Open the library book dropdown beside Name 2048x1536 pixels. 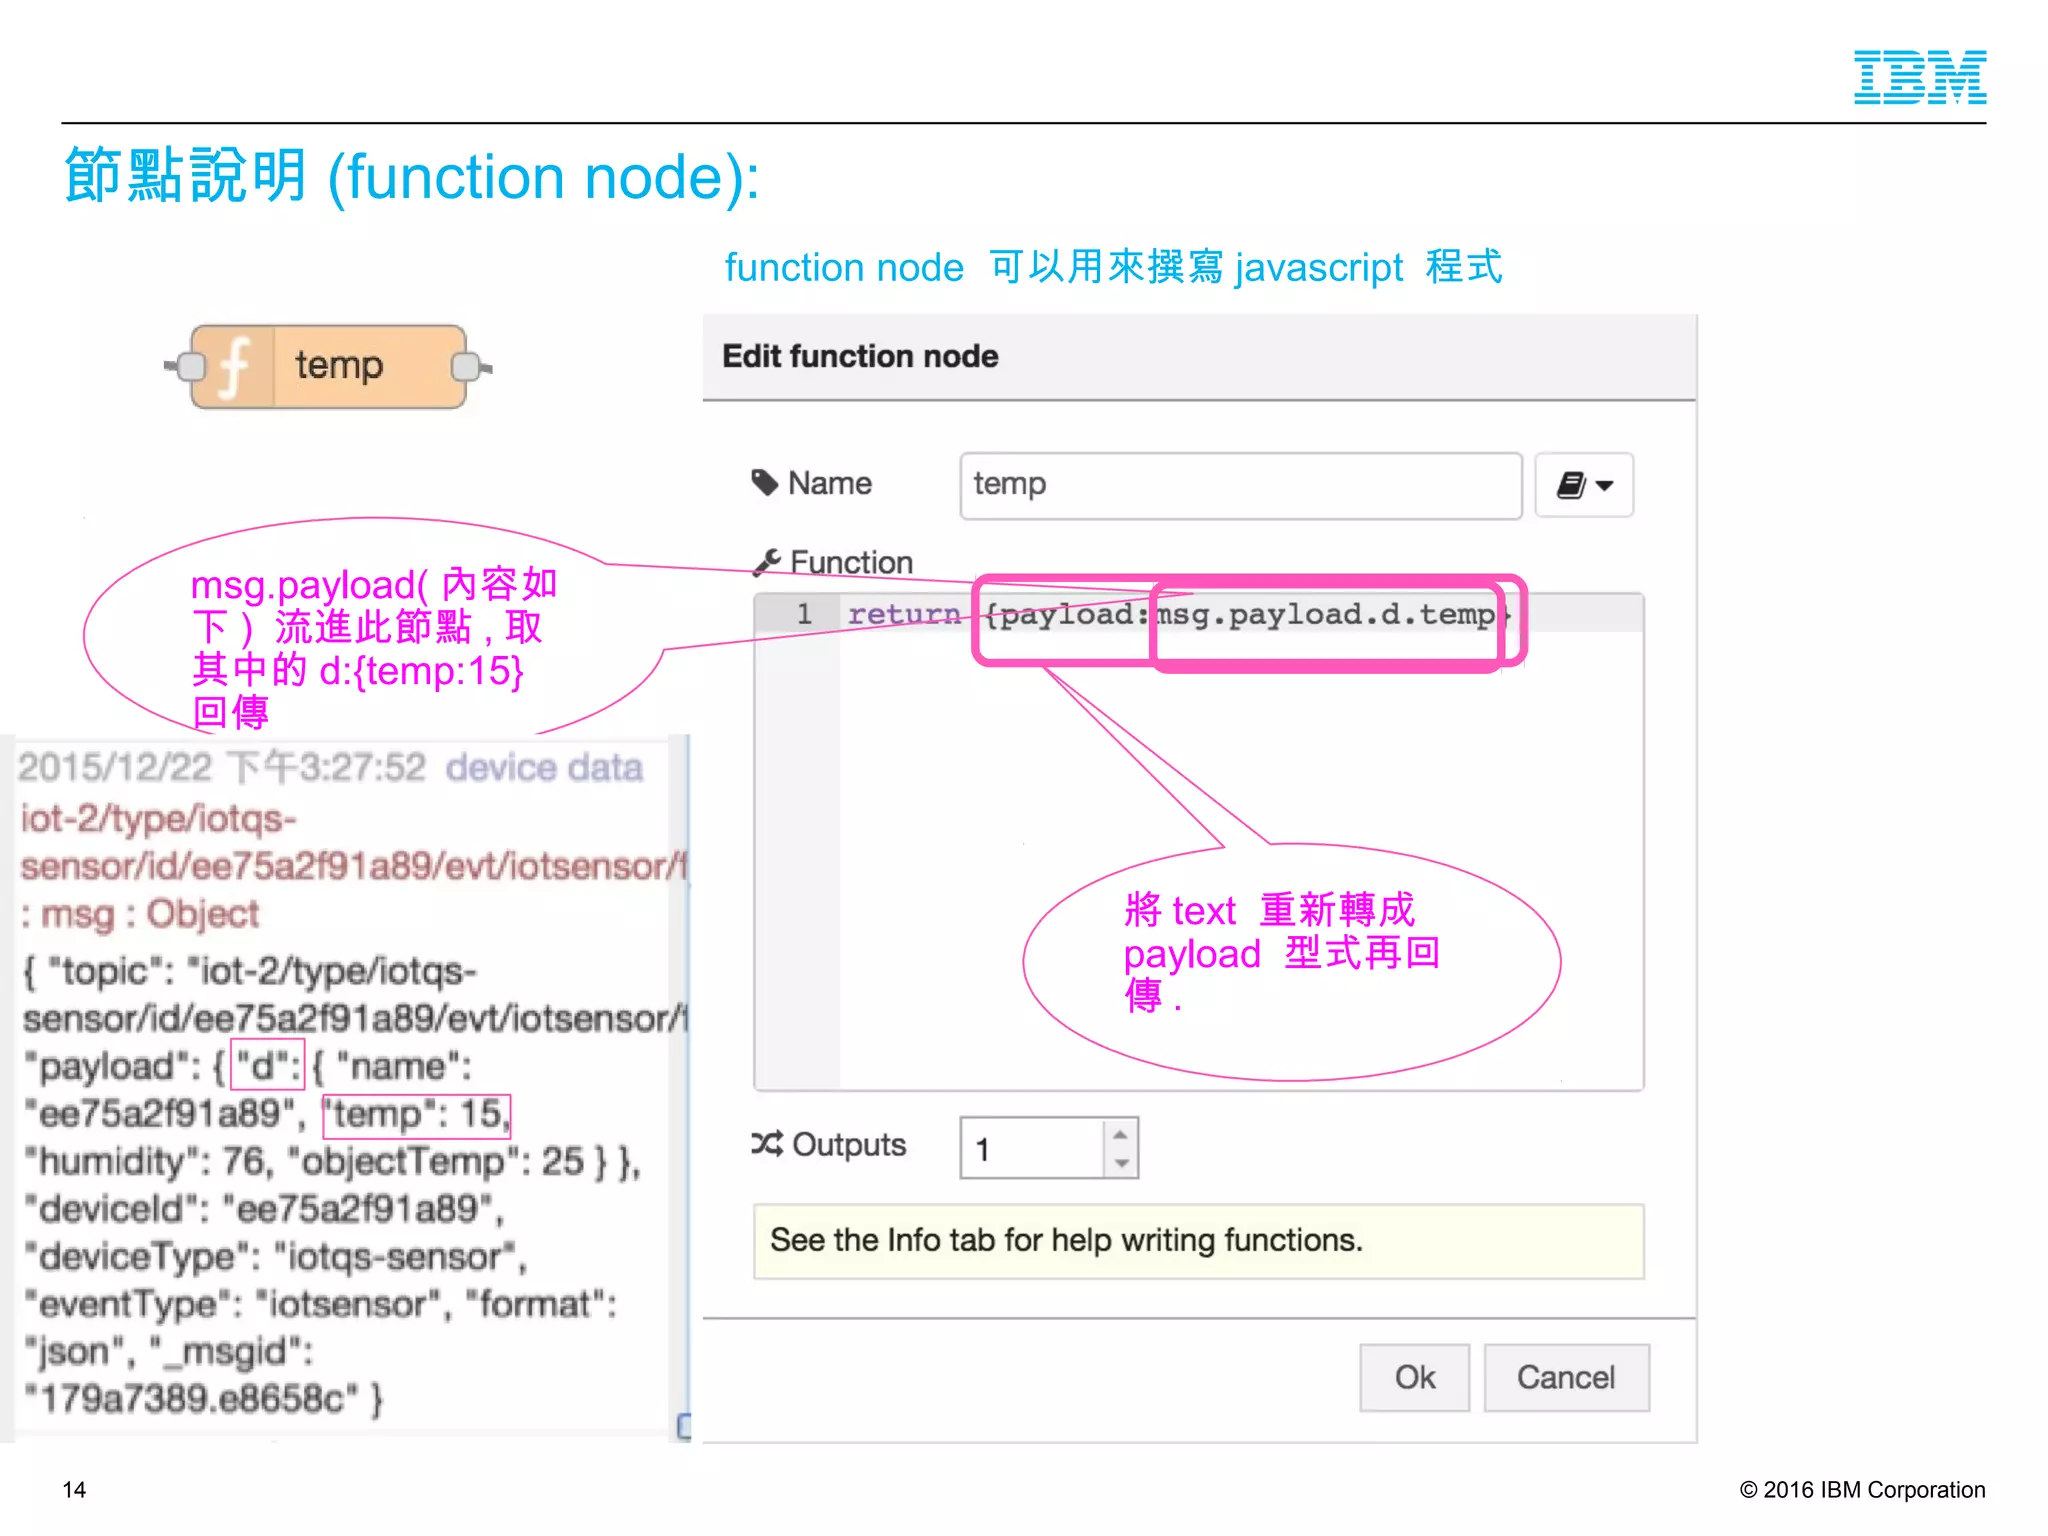click(1584, 485)
